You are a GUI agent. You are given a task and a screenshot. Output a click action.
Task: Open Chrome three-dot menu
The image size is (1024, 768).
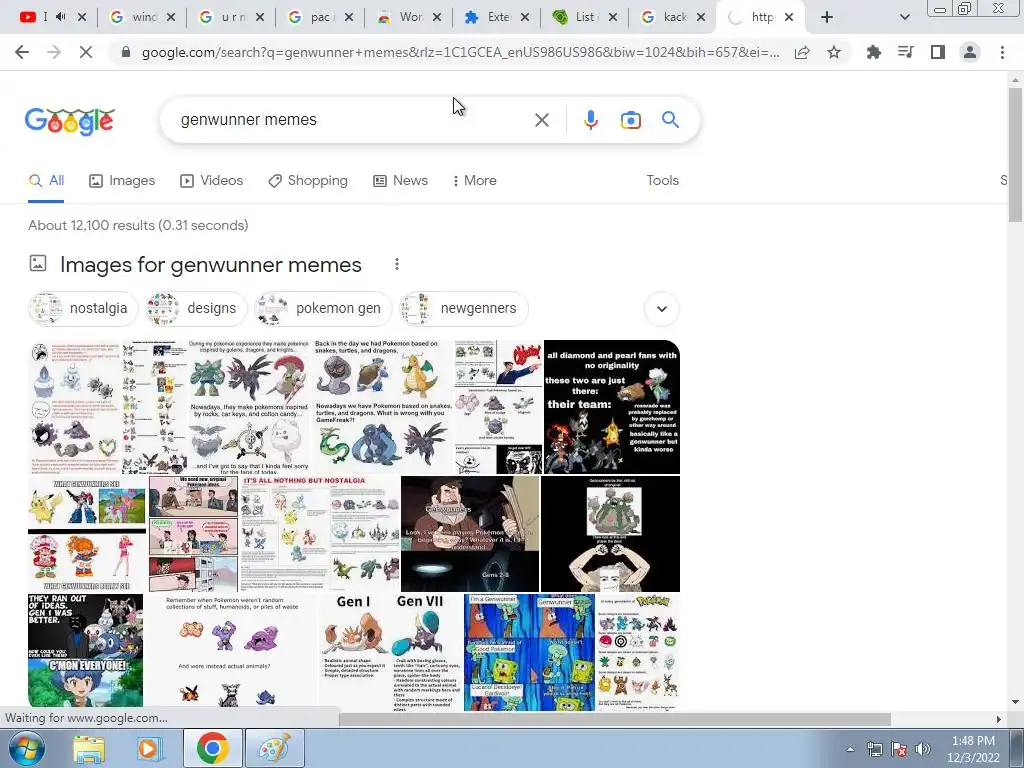(x=1002, y=52)
